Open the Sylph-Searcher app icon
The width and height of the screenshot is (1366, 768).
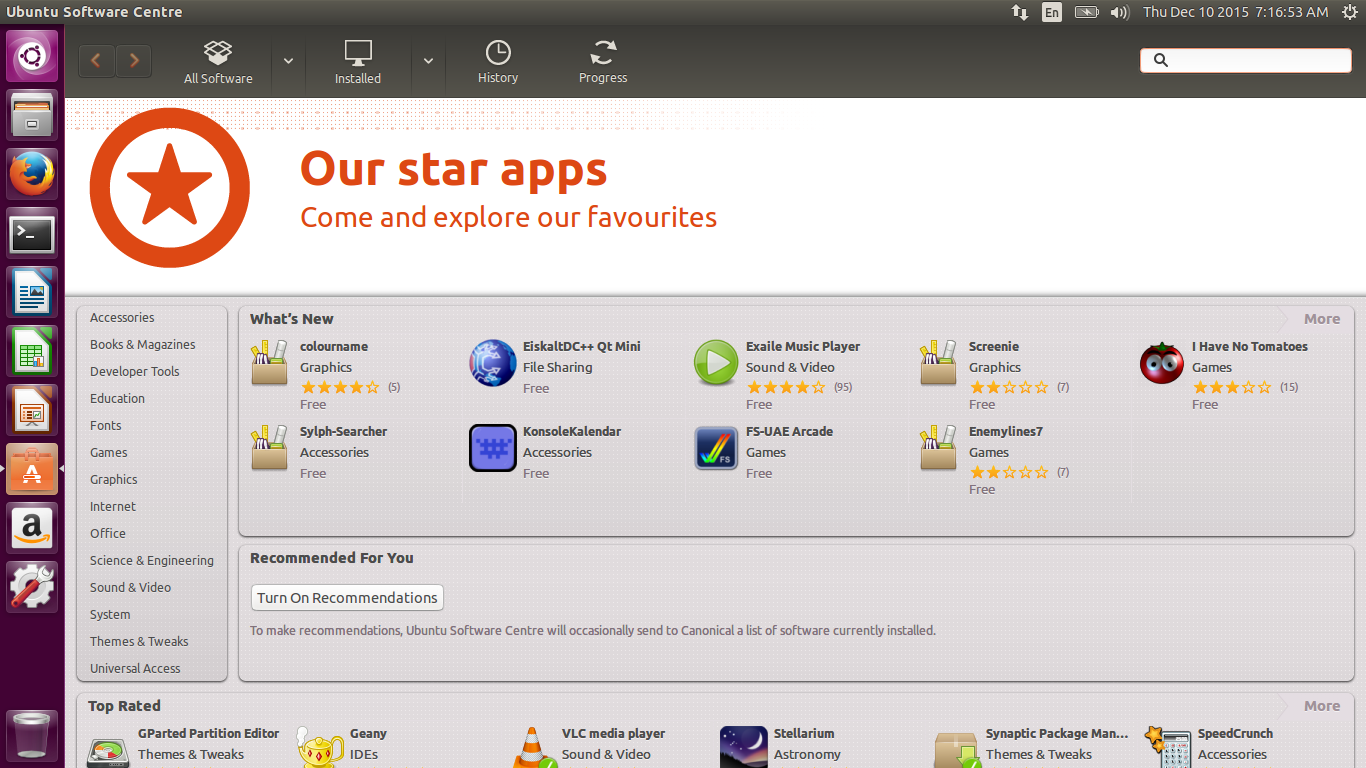pyautogui.click(x=270, y=448)
